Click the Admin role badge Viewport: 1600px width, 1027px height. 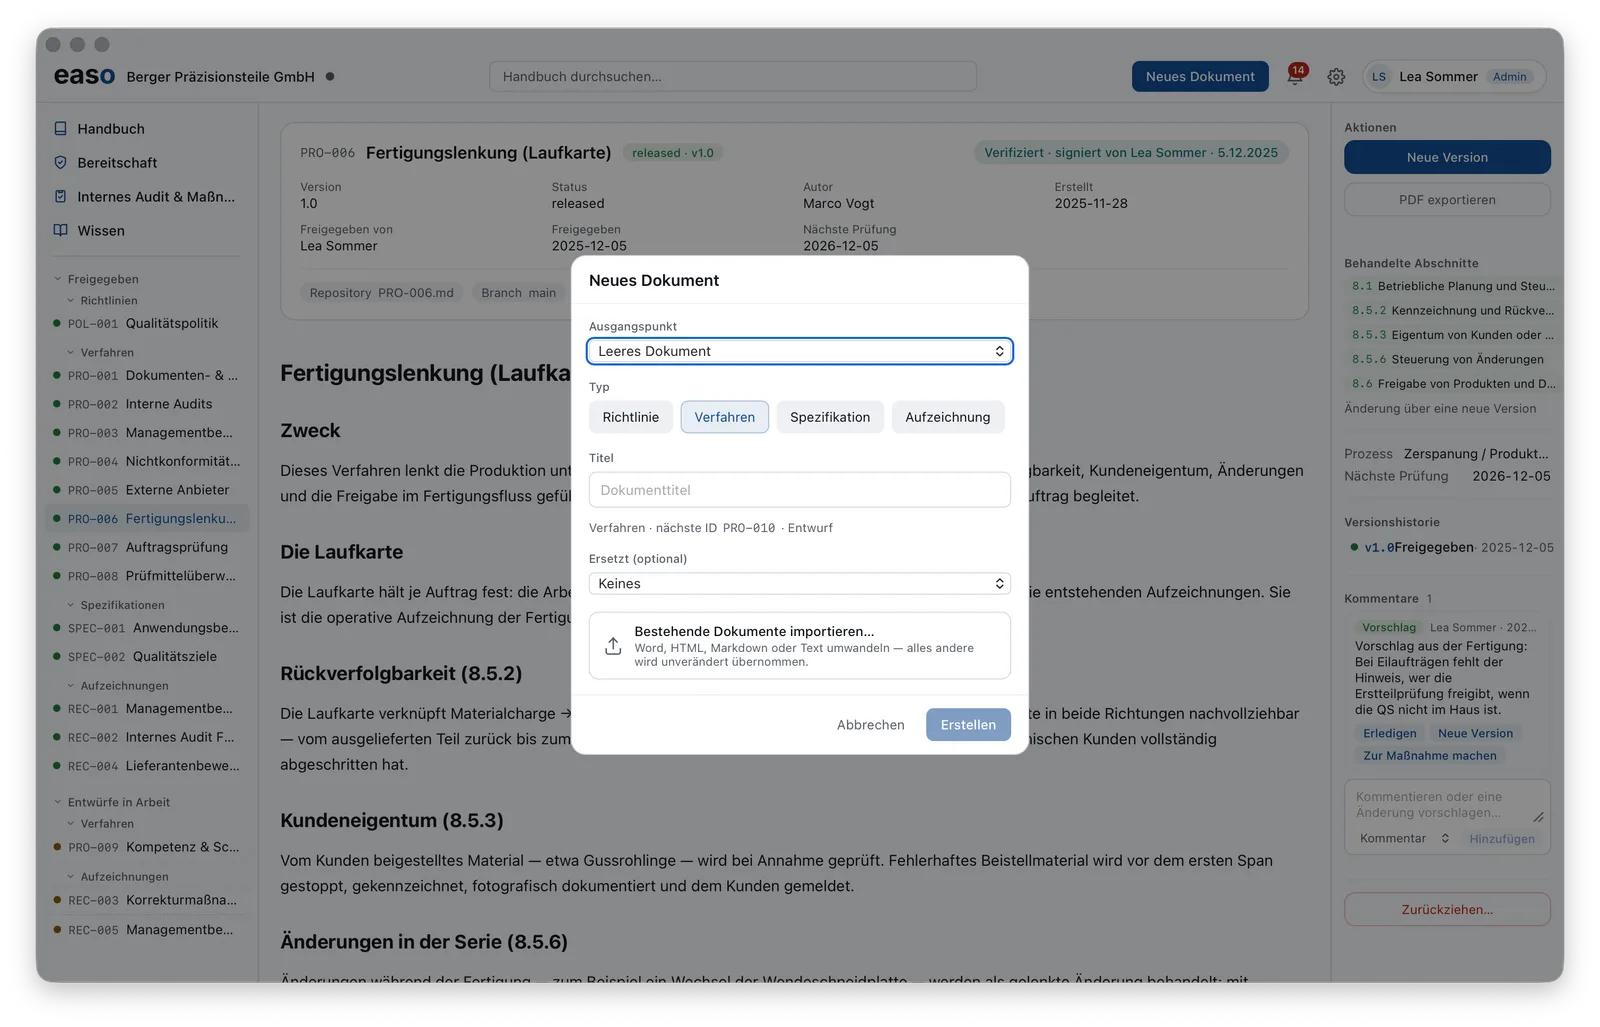pos(1509,77)
